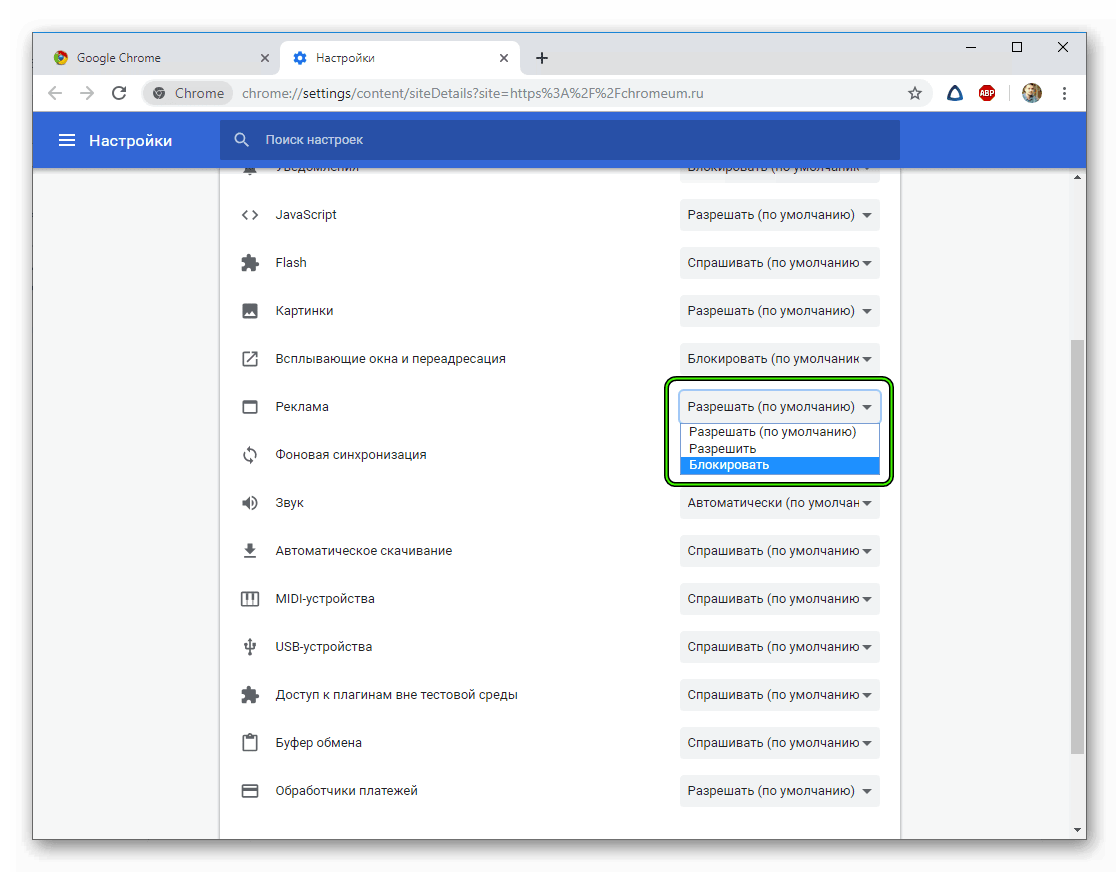
Task: Click the search magnifier icon in settings
Action: [x=242, y=140]
